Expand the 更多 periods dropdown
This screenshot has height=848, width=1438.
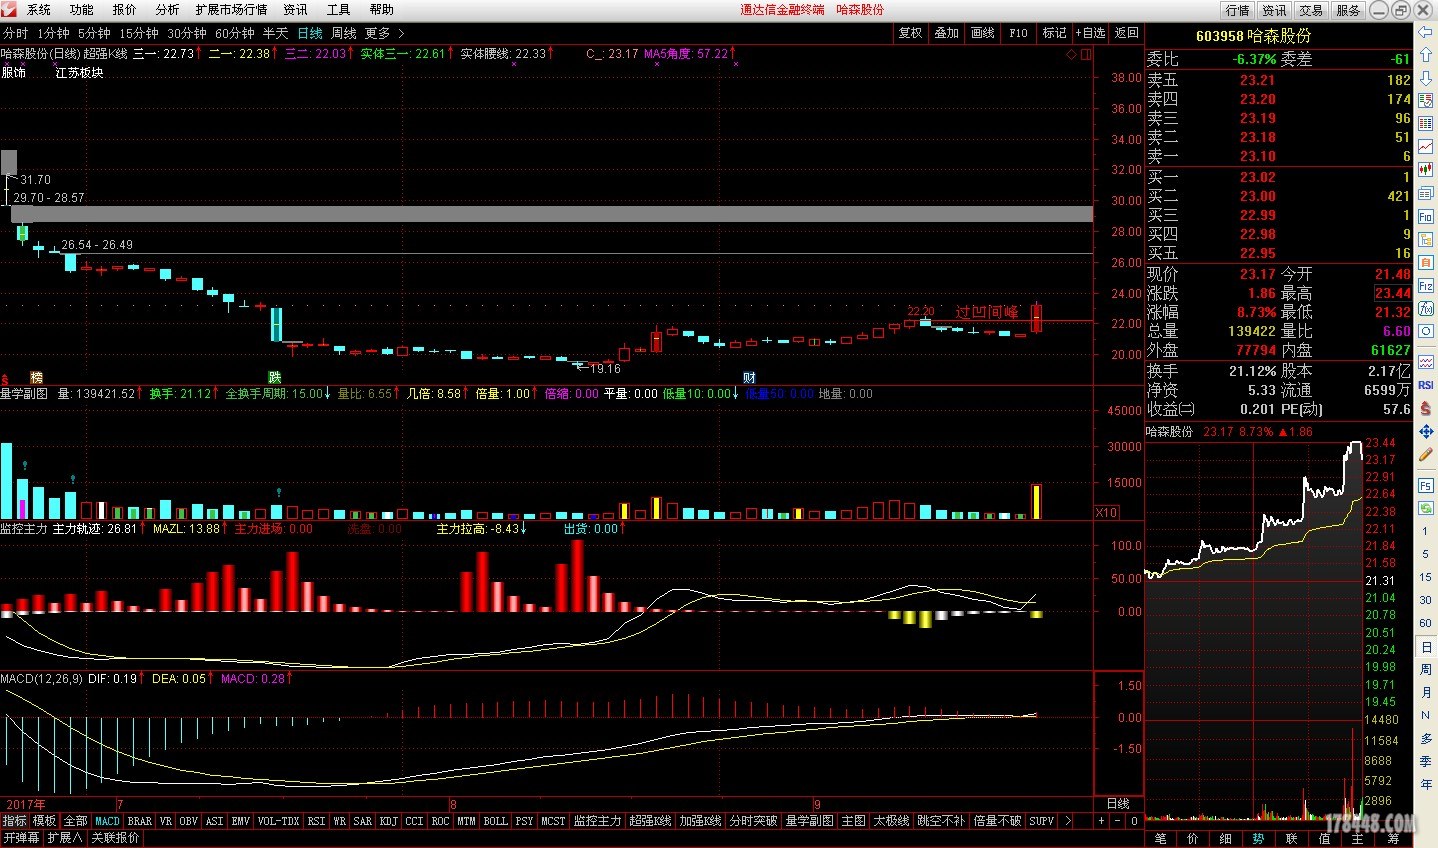[x=384, y=33]
